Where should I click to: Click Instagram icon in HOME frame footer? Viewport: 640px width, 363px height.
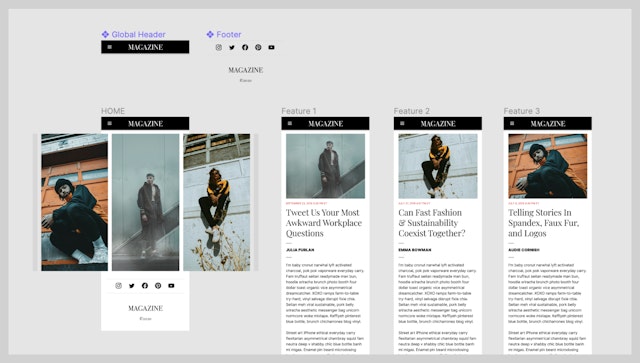(x=118, y=286)
